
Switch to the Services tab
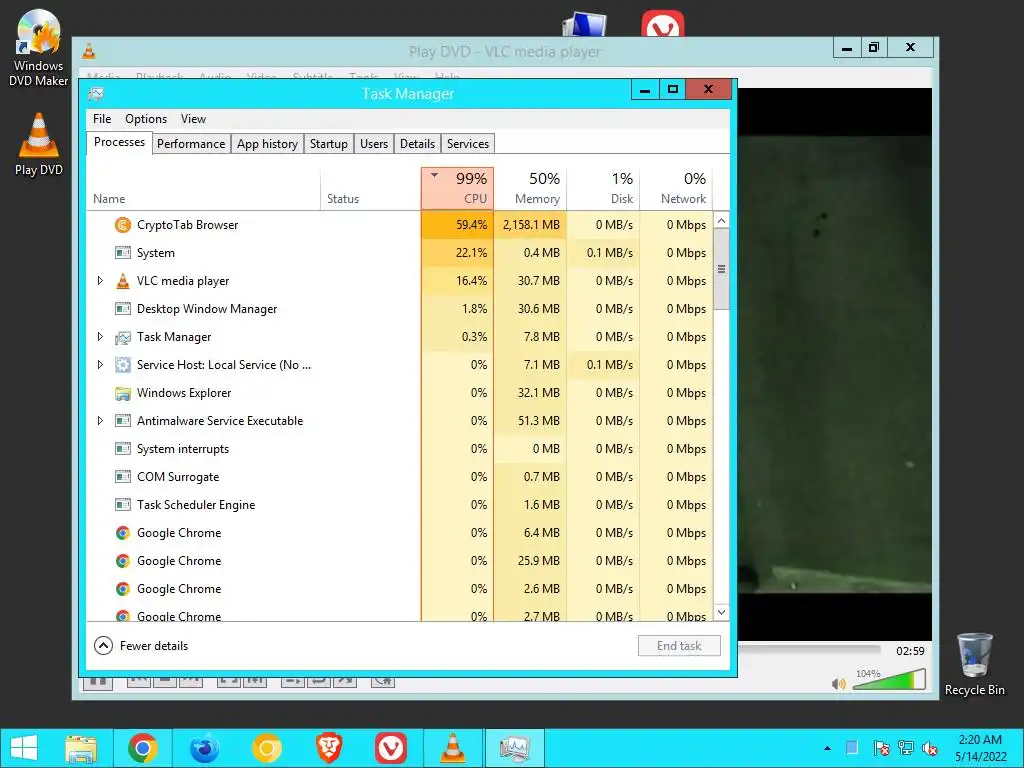pyautogui.click(x=468, y=144)
